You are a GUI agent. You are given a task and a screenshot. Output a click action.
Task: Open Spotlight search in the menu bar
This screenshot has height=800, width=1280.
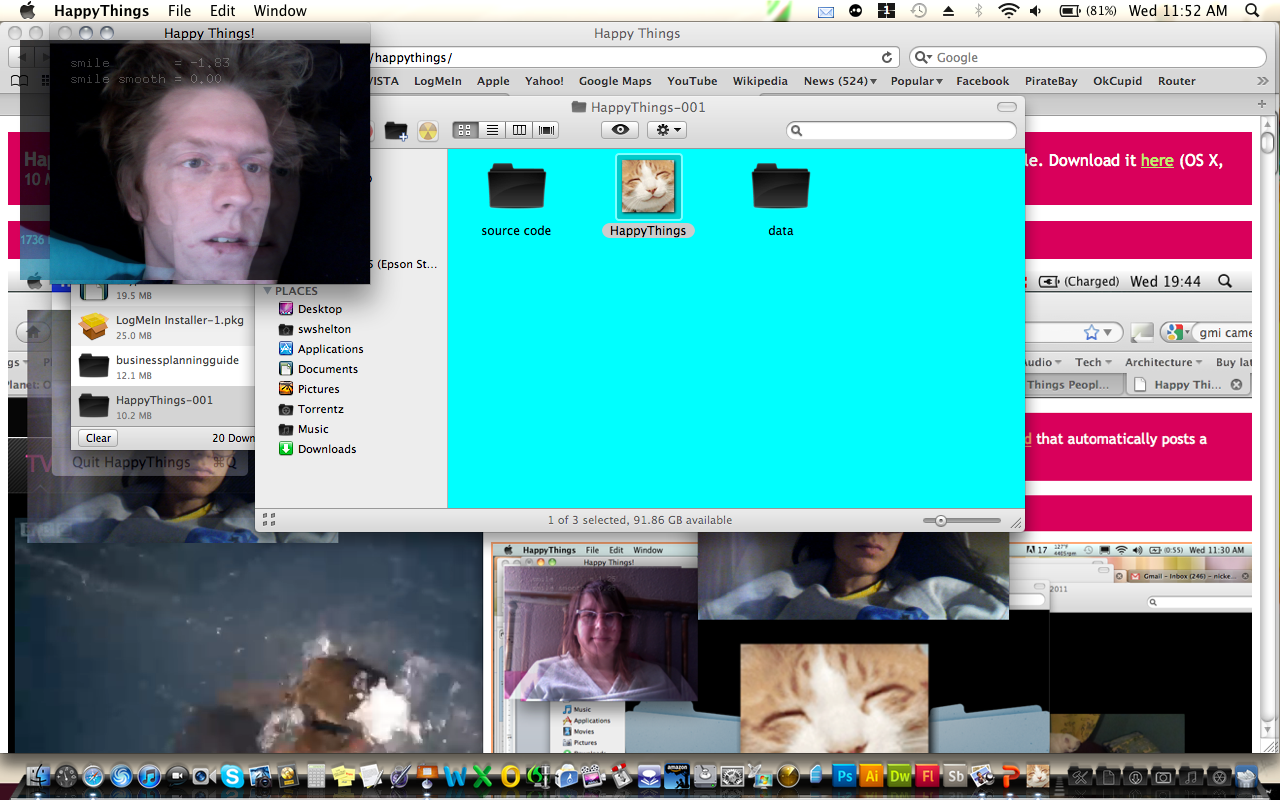click(x=1252, y=11)
